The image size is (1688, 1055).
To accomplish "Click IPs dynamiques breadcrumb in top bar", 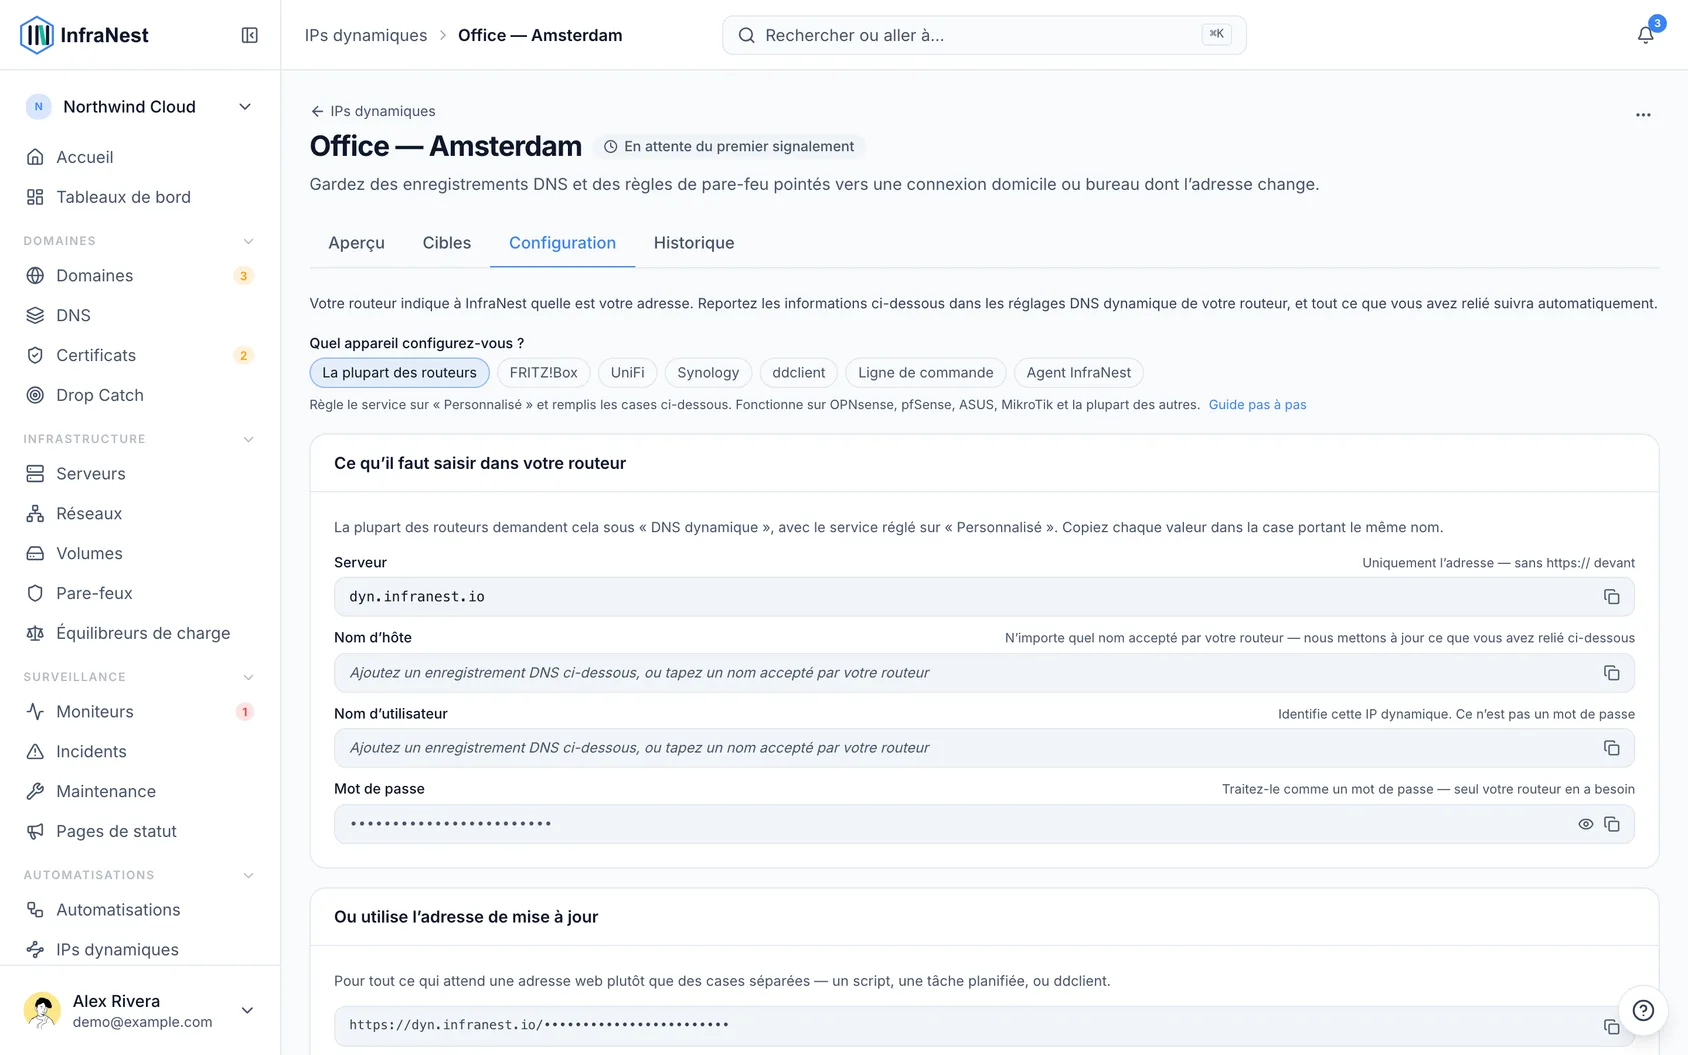I will coord(366,35).
